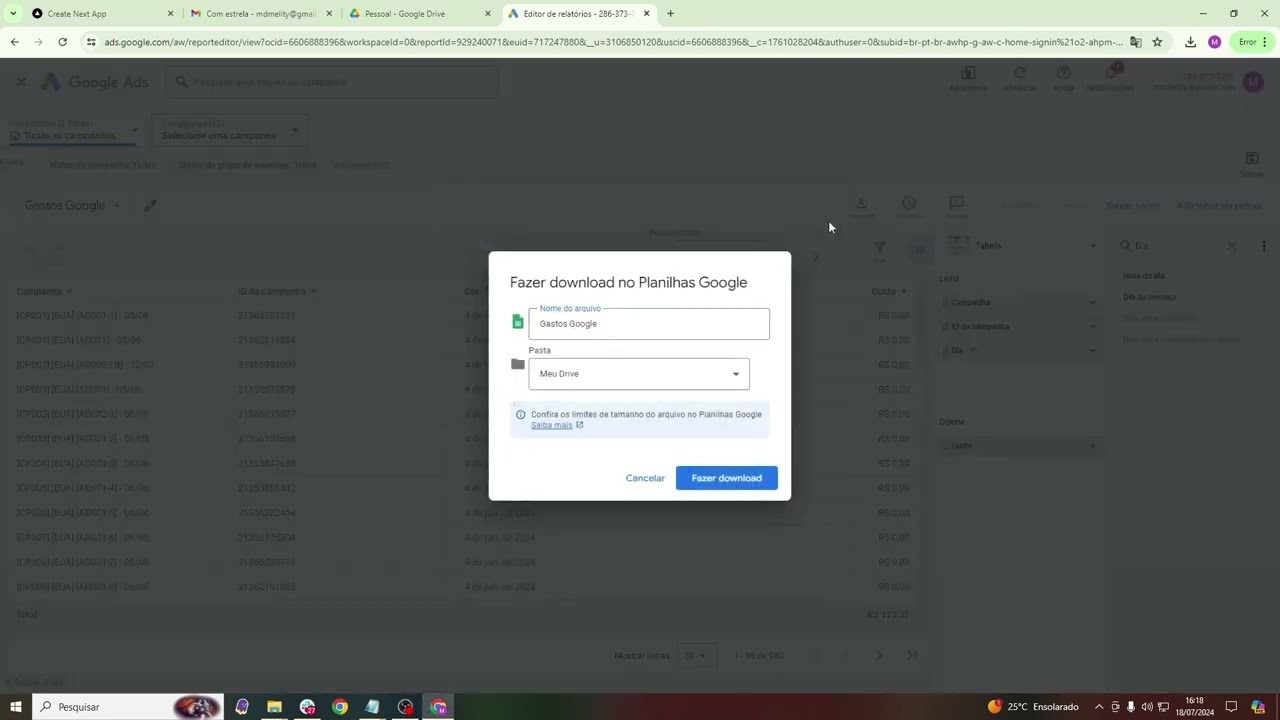
Task: Open the weather 25°C Ensolarado widget
Action: click(1033, 707)
